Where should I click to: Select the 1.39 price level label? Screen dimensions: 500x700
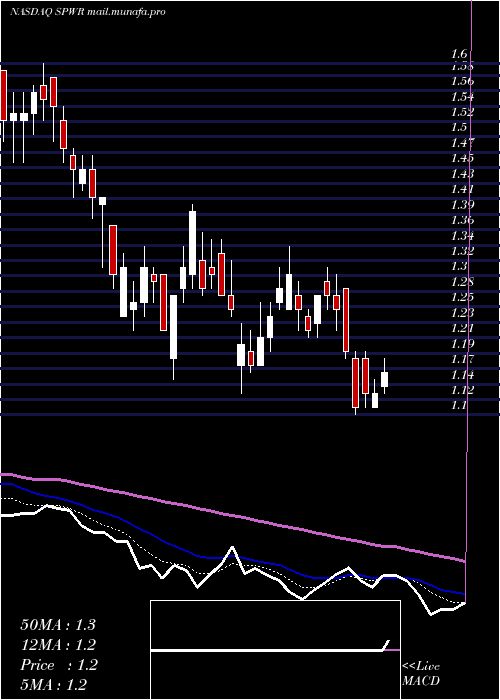click(x=462, y=204)
